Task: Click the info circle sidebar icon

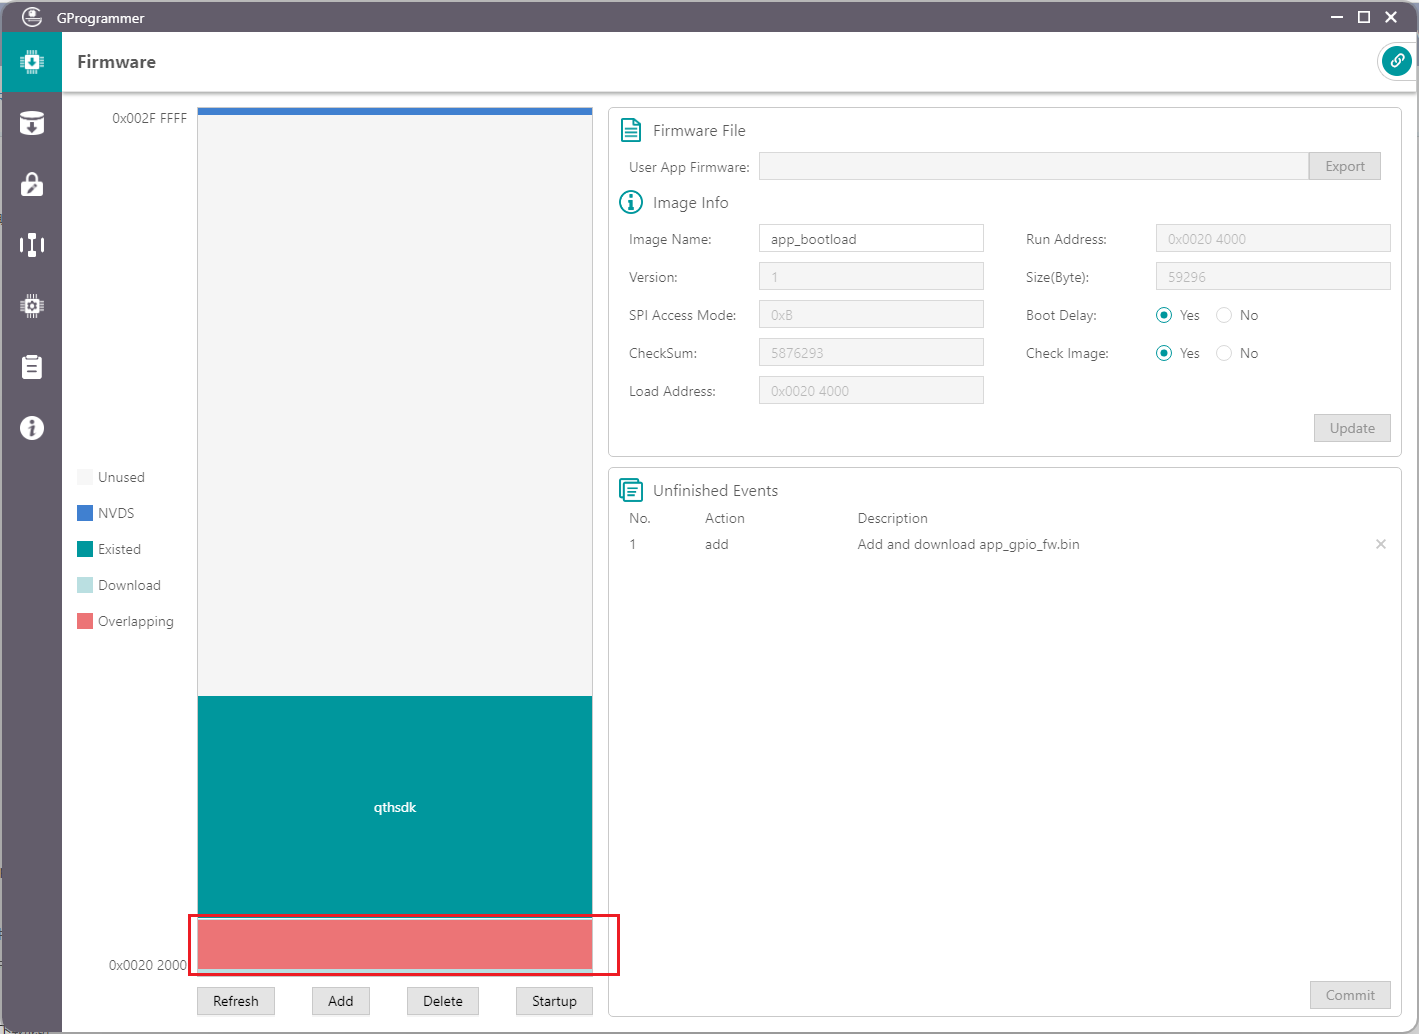Action: pos(32,428)
